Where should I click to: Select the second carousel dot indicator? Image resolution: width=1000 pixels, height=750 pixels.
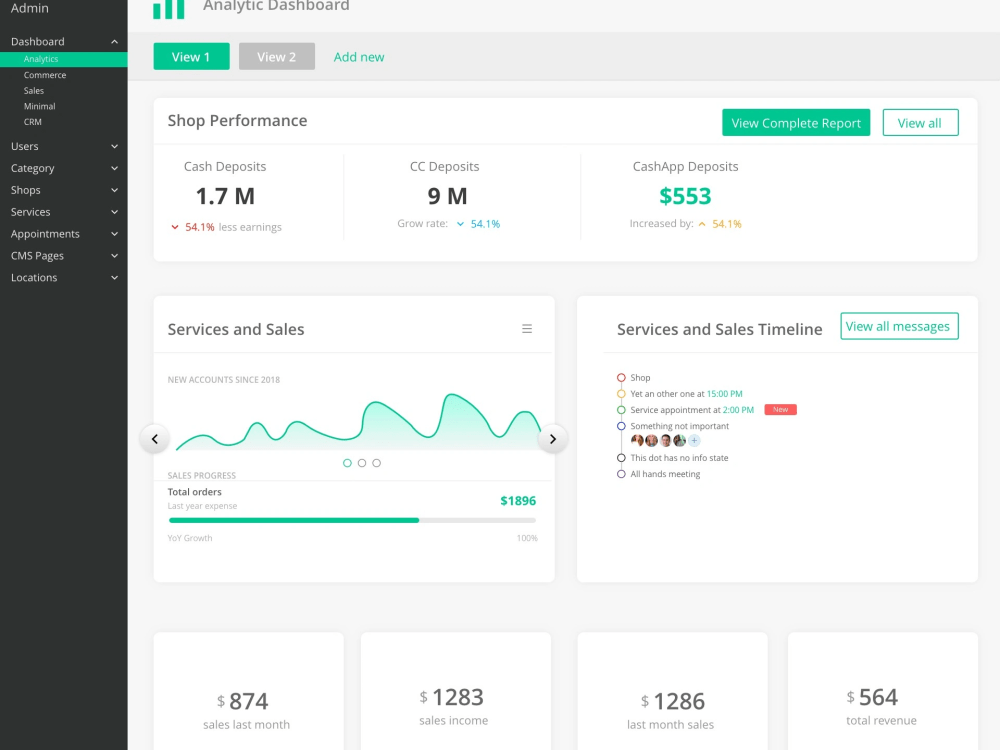[x=362, y=463]
